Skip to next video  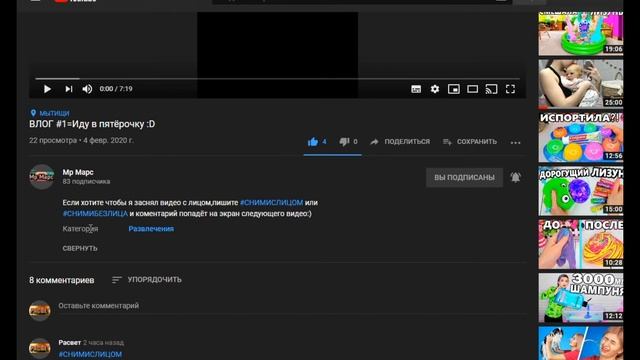click(x=69, y=89)
